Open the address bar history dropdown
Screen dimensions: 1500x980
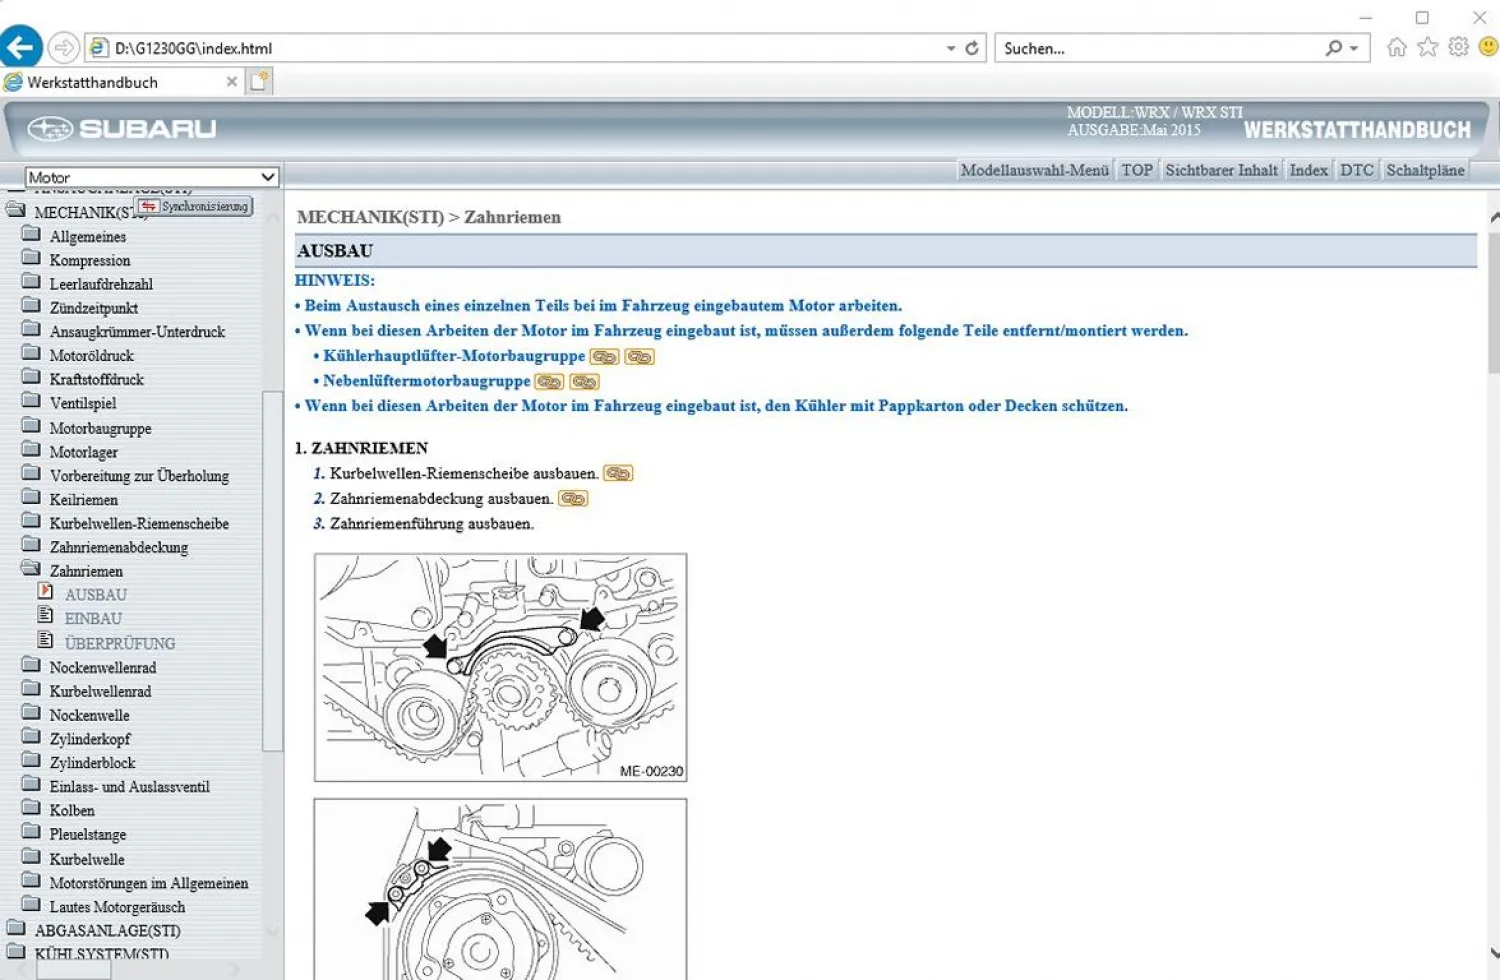952,47
